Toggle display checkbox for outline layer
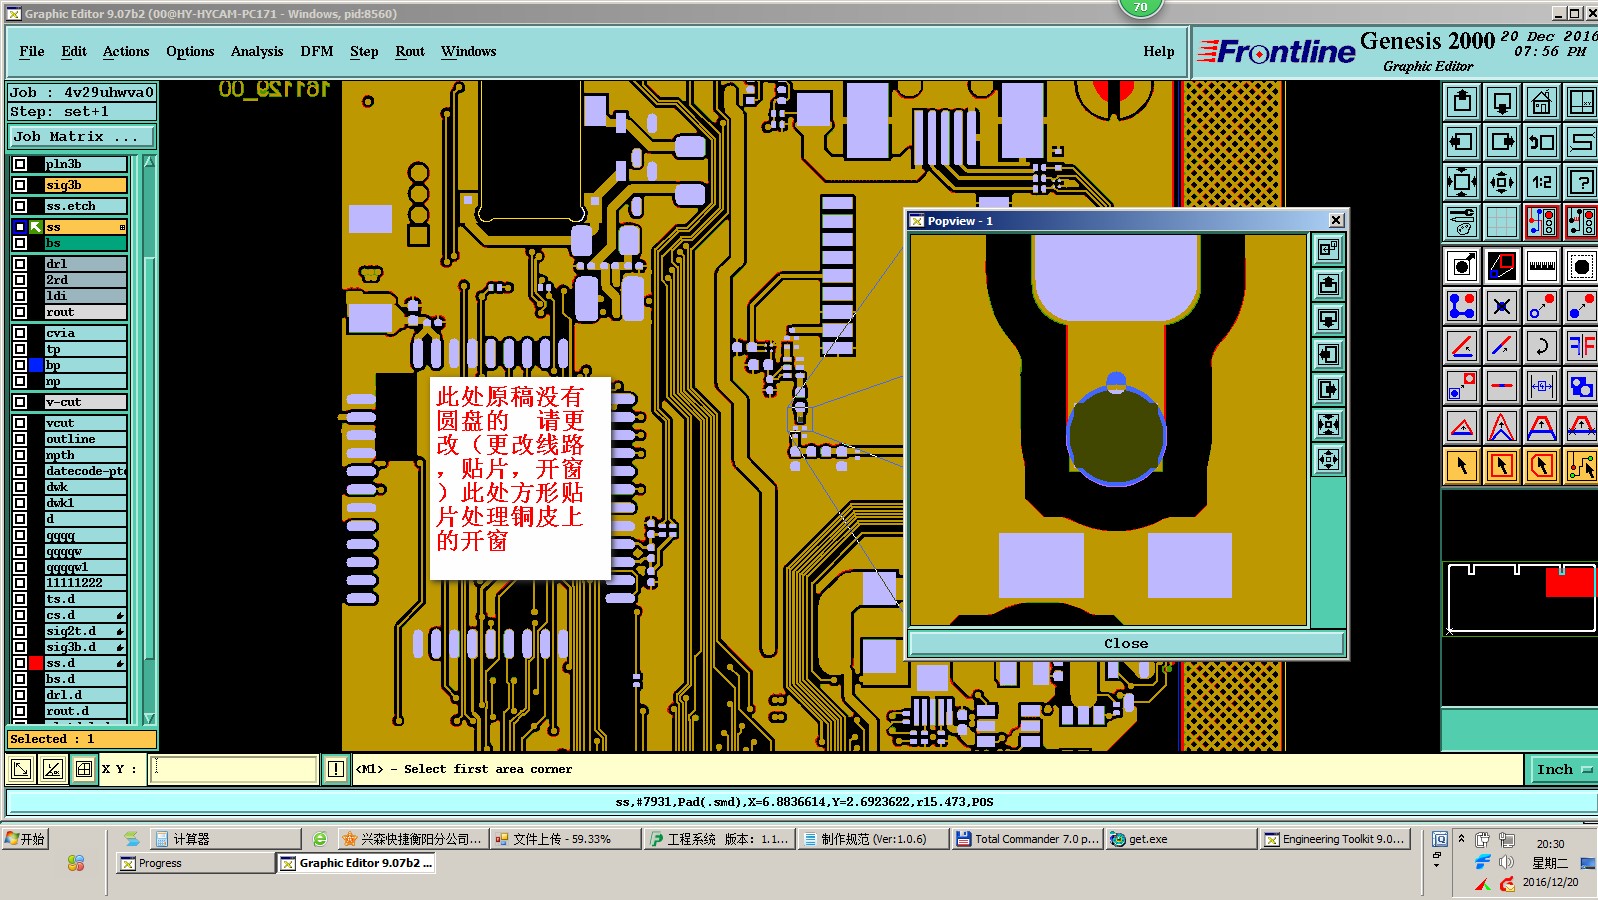The height and width of the screenshot is (900, 1598). tap(20, 439)
